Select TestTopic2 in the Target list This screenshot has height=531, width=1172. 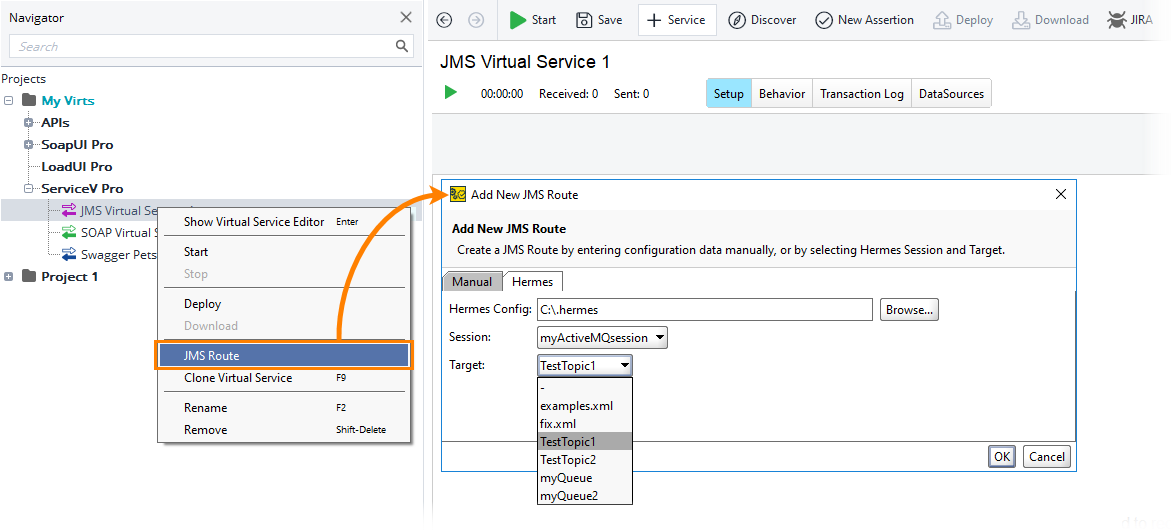pyautogui.click(x=585, y=460)
